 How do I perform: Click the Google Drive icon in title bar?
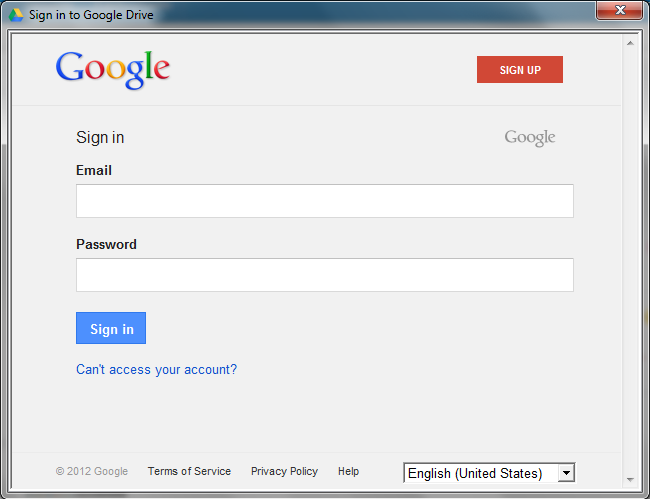16,15
